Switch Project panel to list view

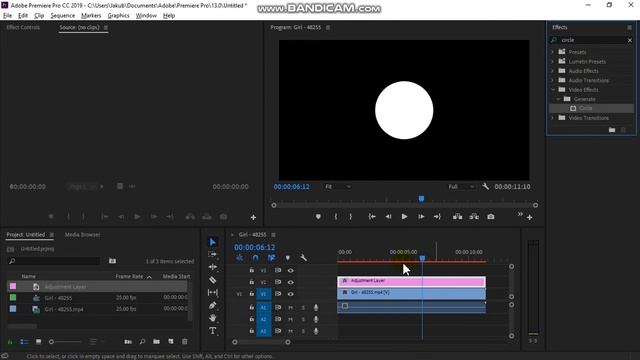24,342
